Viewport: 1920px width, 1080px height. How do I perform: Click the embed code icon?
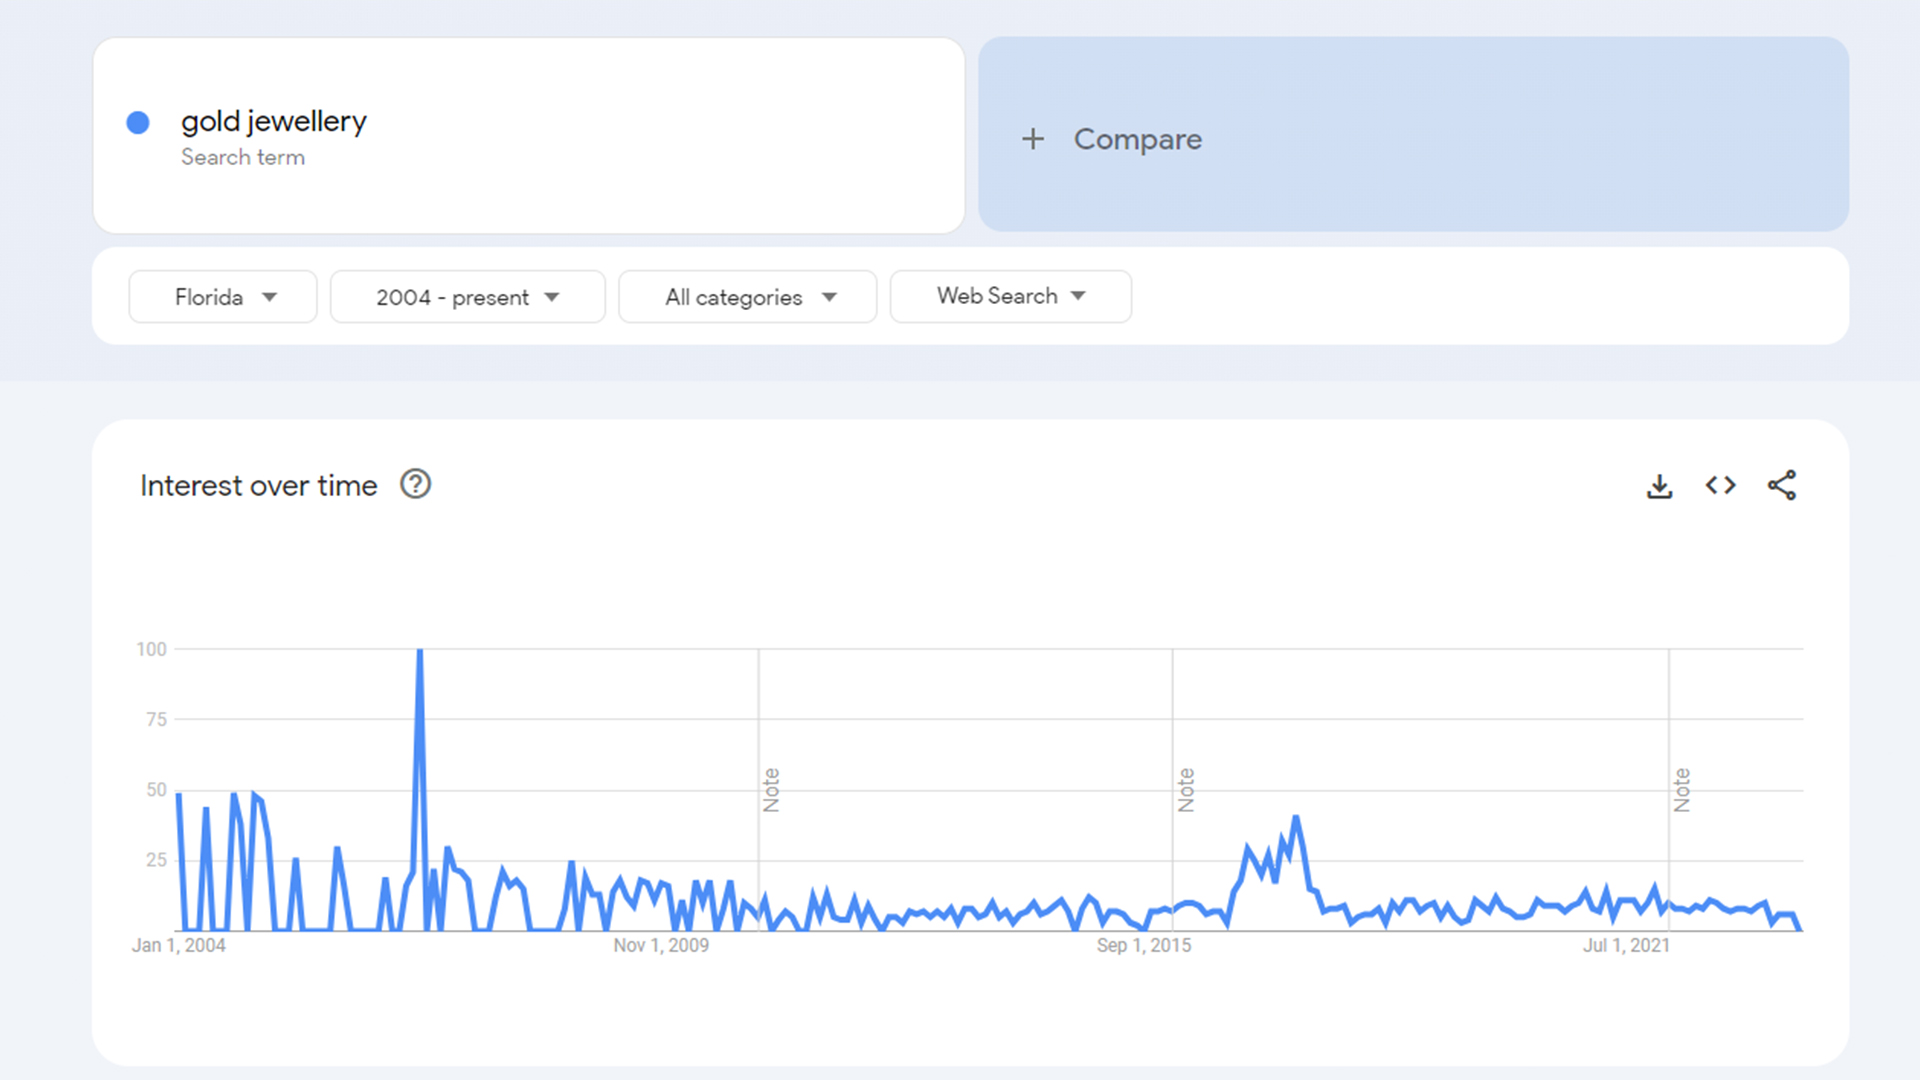click(x=1720, y=486)
